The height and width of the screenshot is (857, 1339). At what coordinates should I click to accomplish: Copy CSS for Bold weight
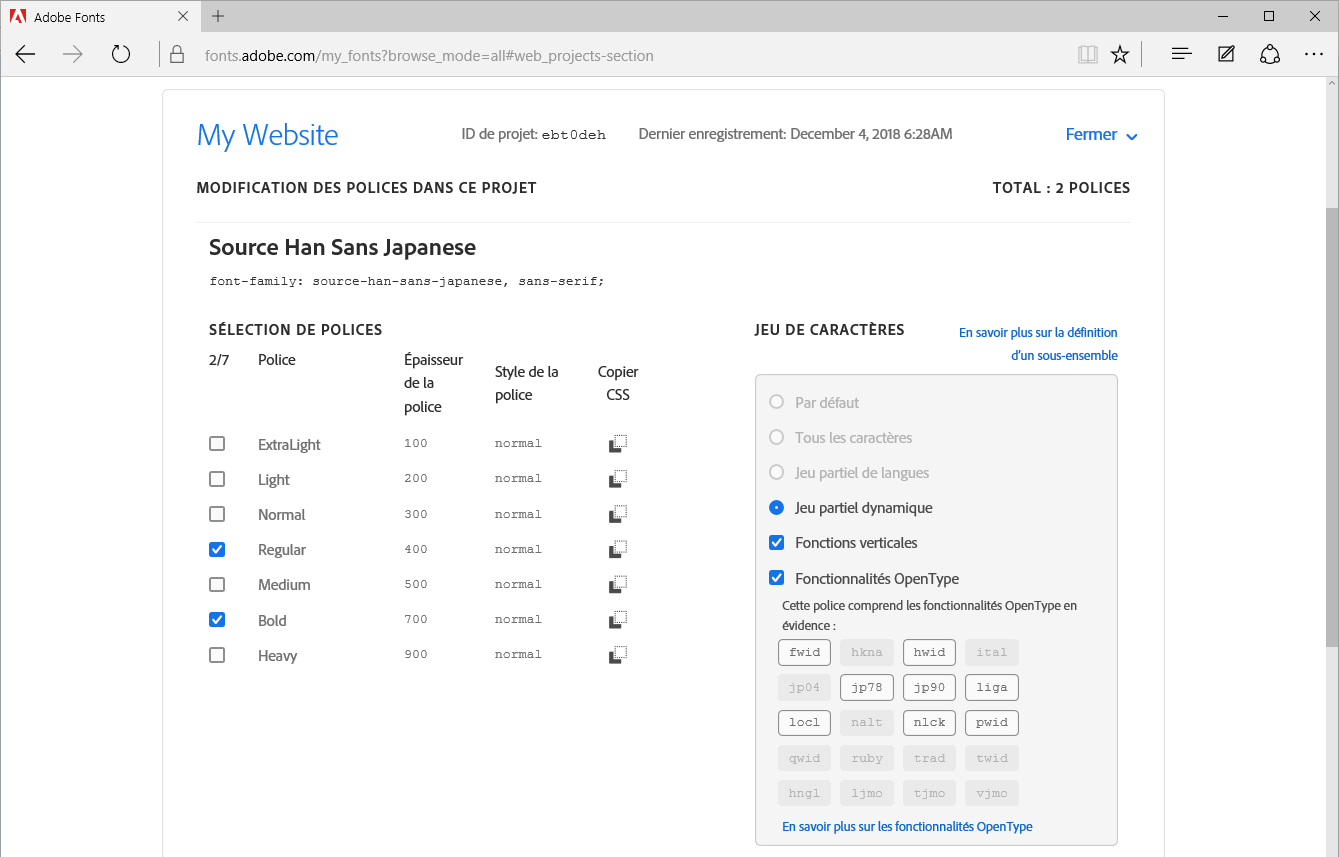[618, 619]
